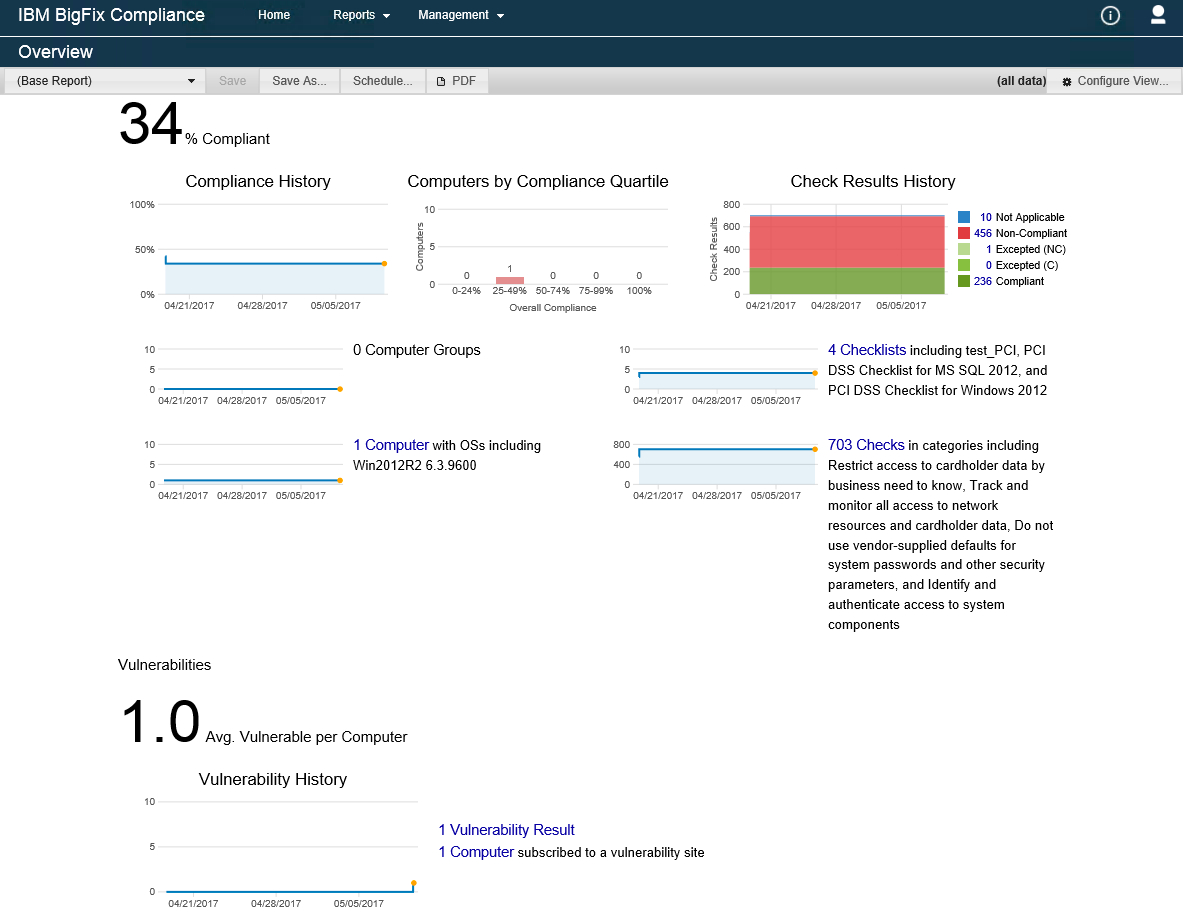Click the blue Not Applicable legend swatch
The image size is (1183, 917).
(963, 217)
